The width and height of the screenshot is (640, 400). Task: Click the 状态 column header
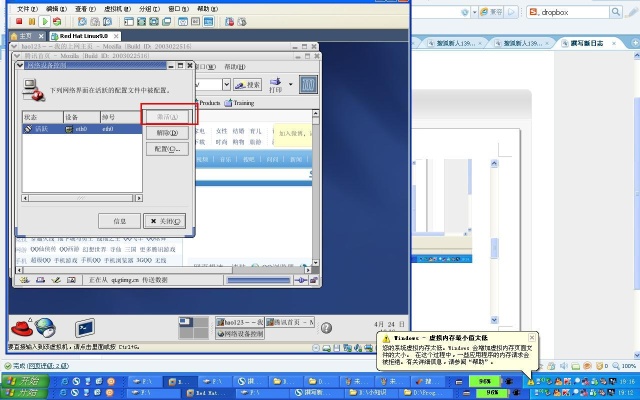[x=43, y=117]
